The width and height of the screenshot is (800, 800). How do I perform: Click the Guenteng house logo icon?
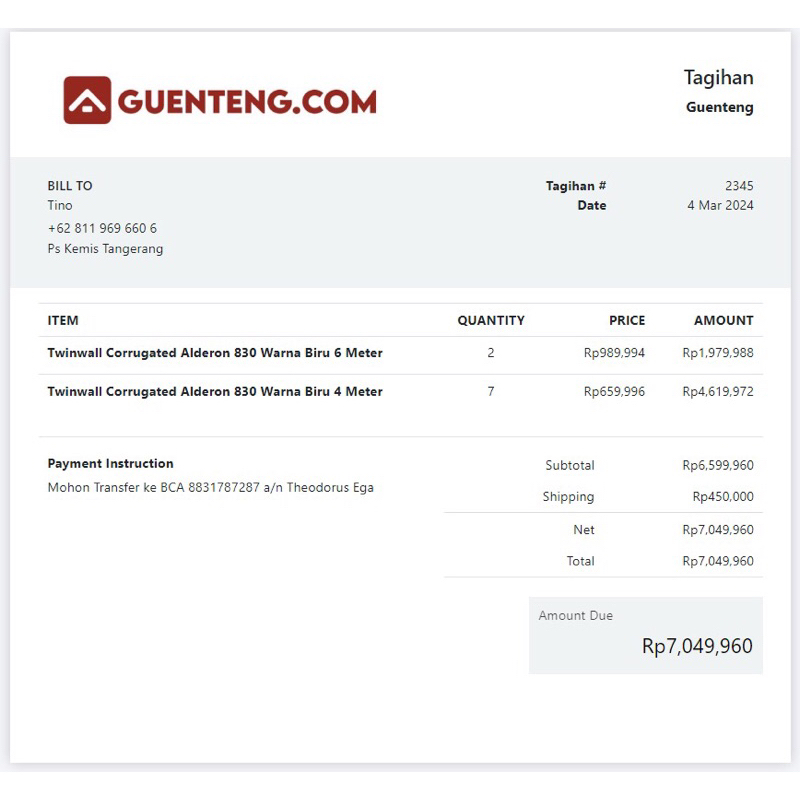point(87,100)
